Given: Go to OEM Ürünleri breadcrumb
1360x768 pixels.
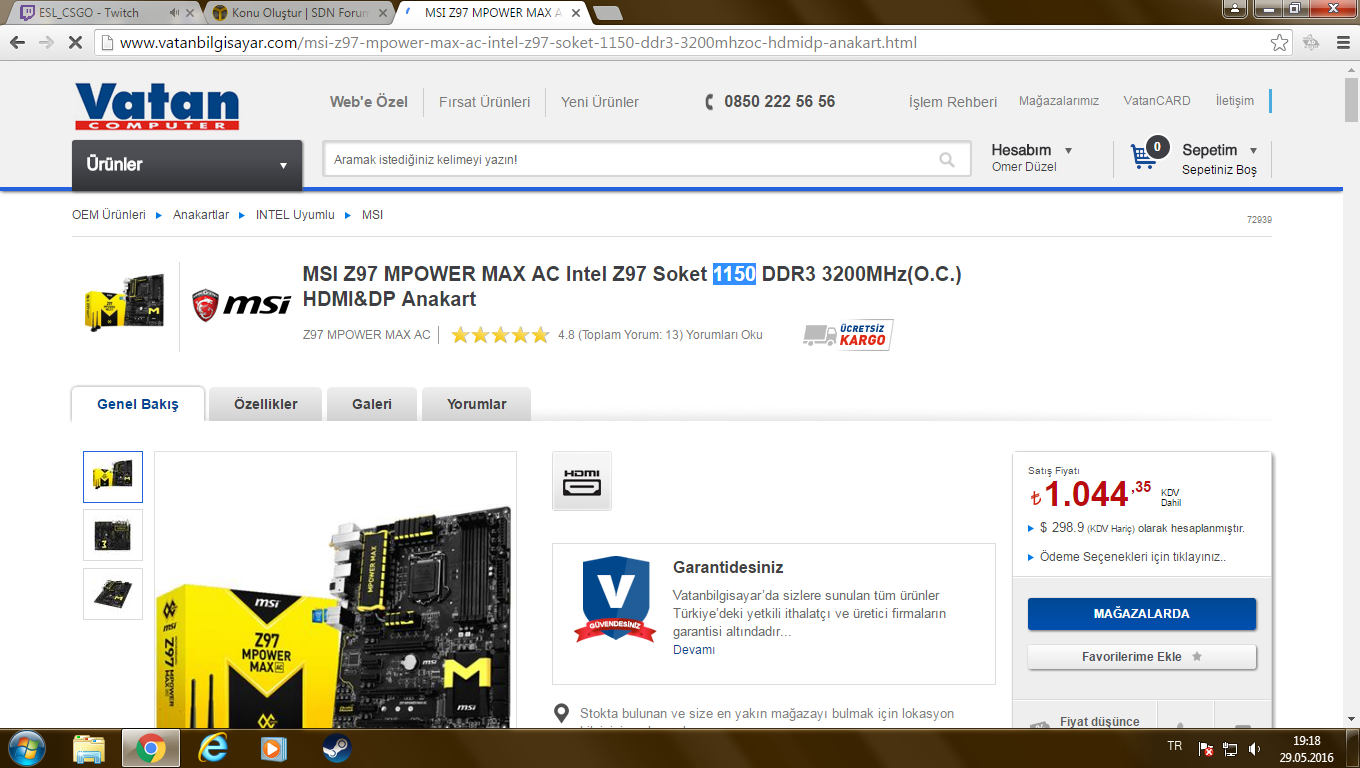Looking at the screenshot, I should coord(109,215).
